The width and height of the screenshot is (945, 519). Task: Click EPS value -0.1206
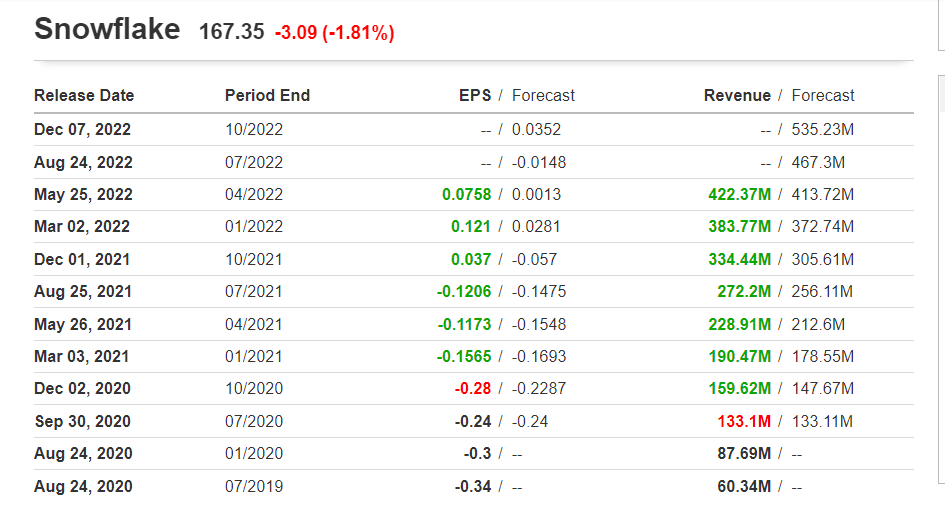[464, 292]
